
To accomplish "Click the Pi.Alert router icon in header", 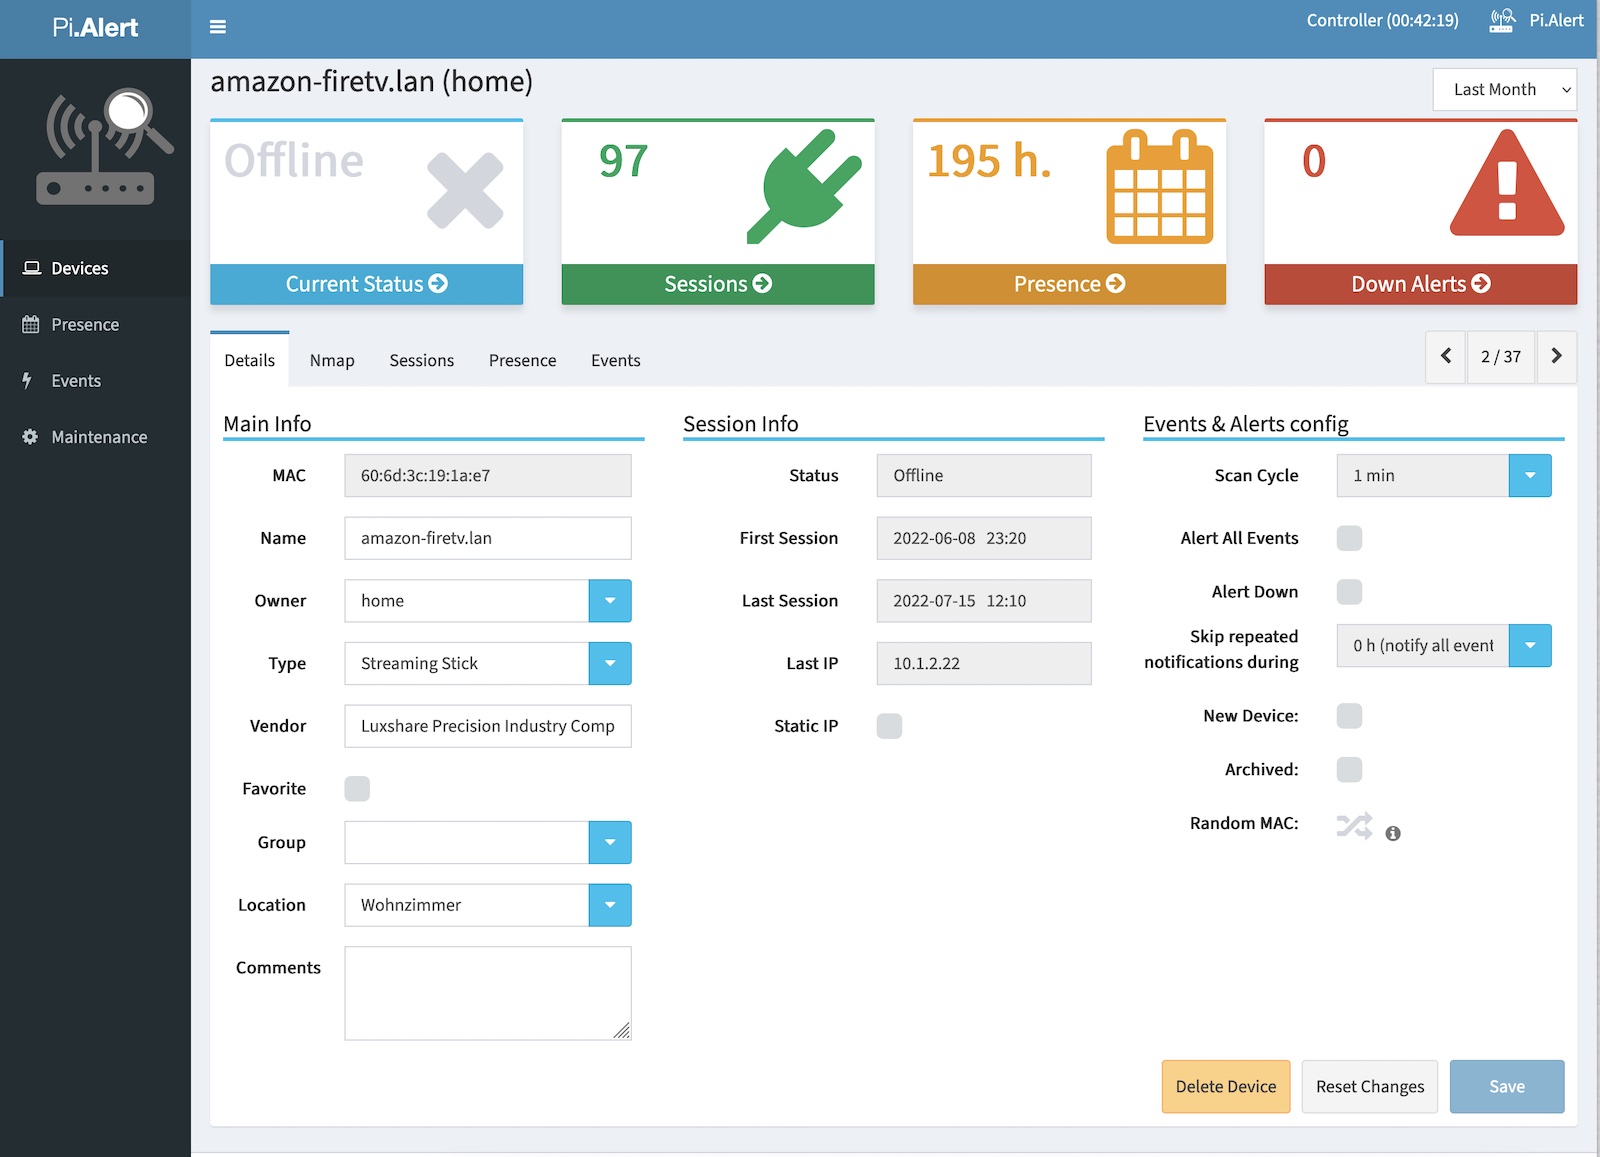I will coord(1501,21).
